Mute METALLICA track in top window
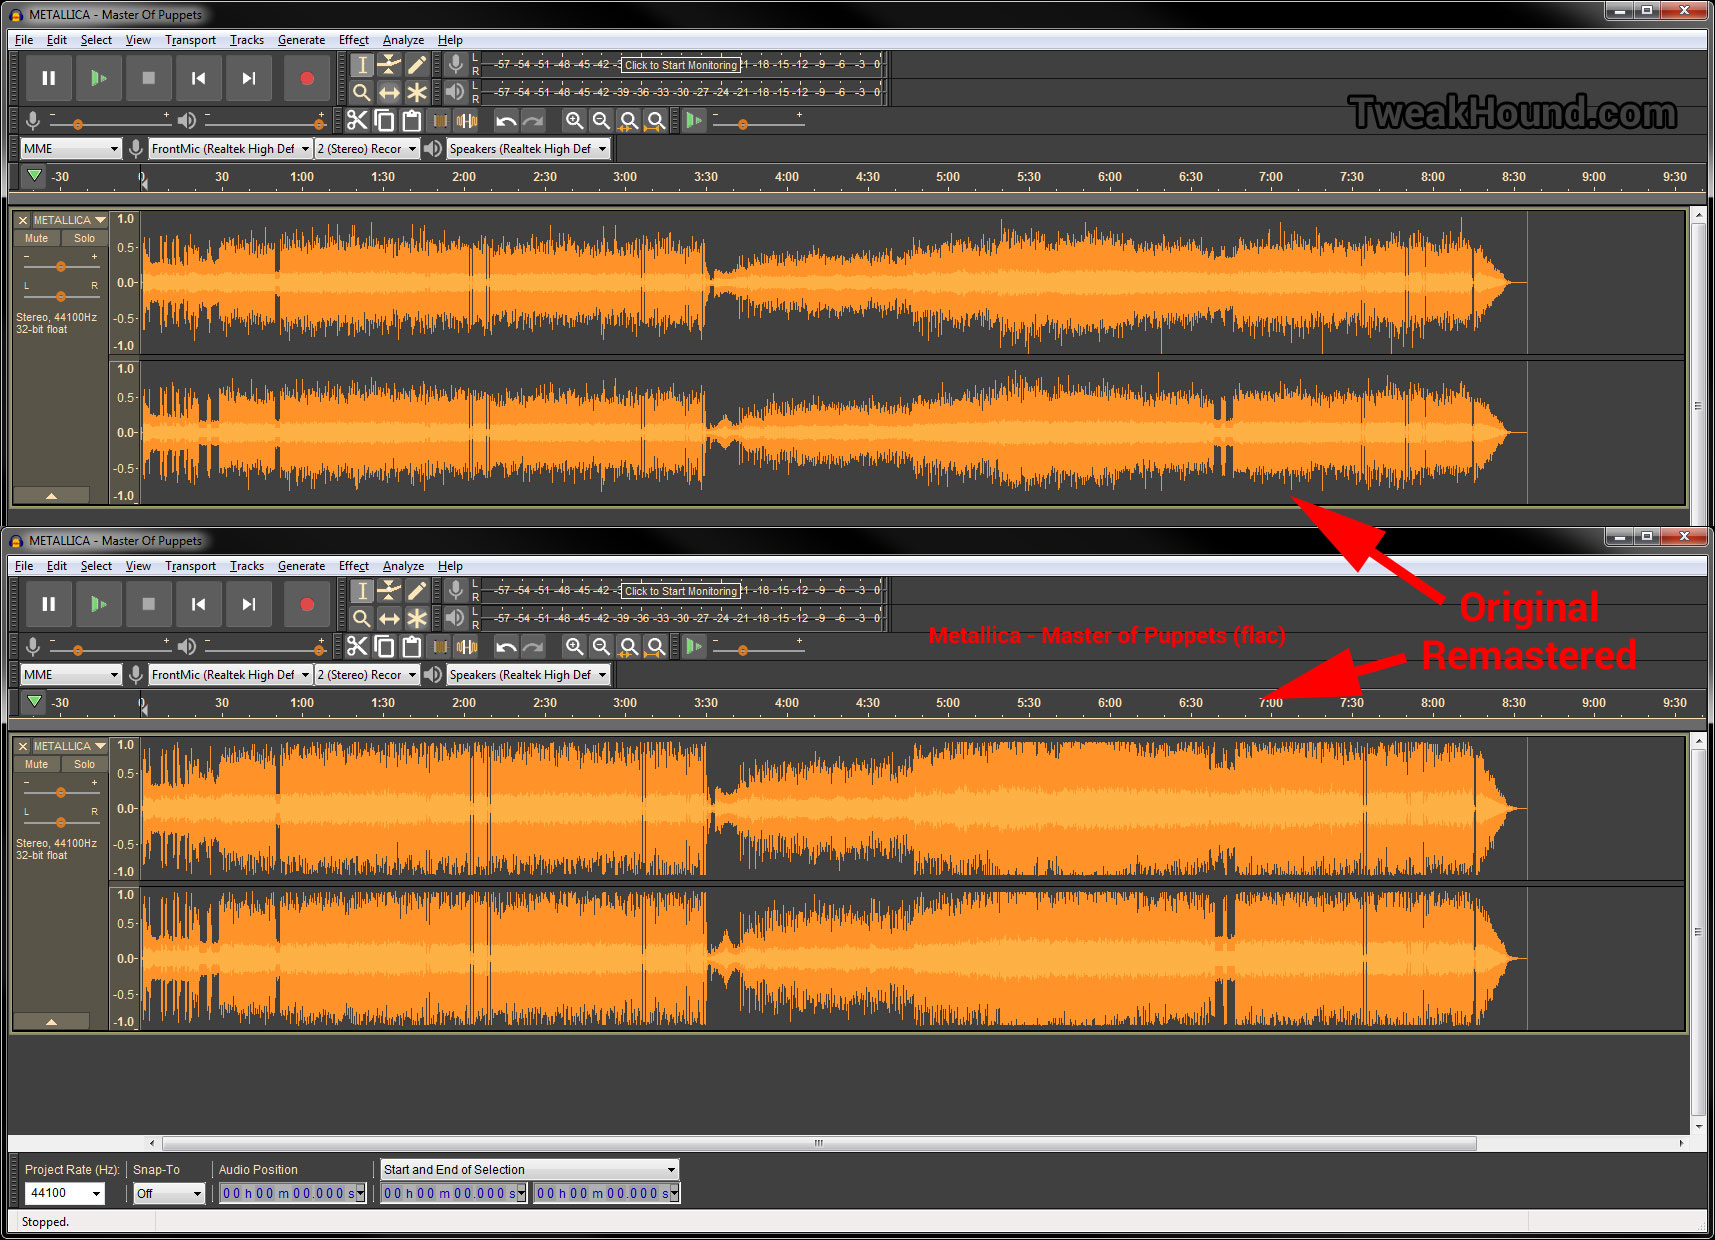Viewport: 1715px width, 1240px height. click(x=37, y=238)
